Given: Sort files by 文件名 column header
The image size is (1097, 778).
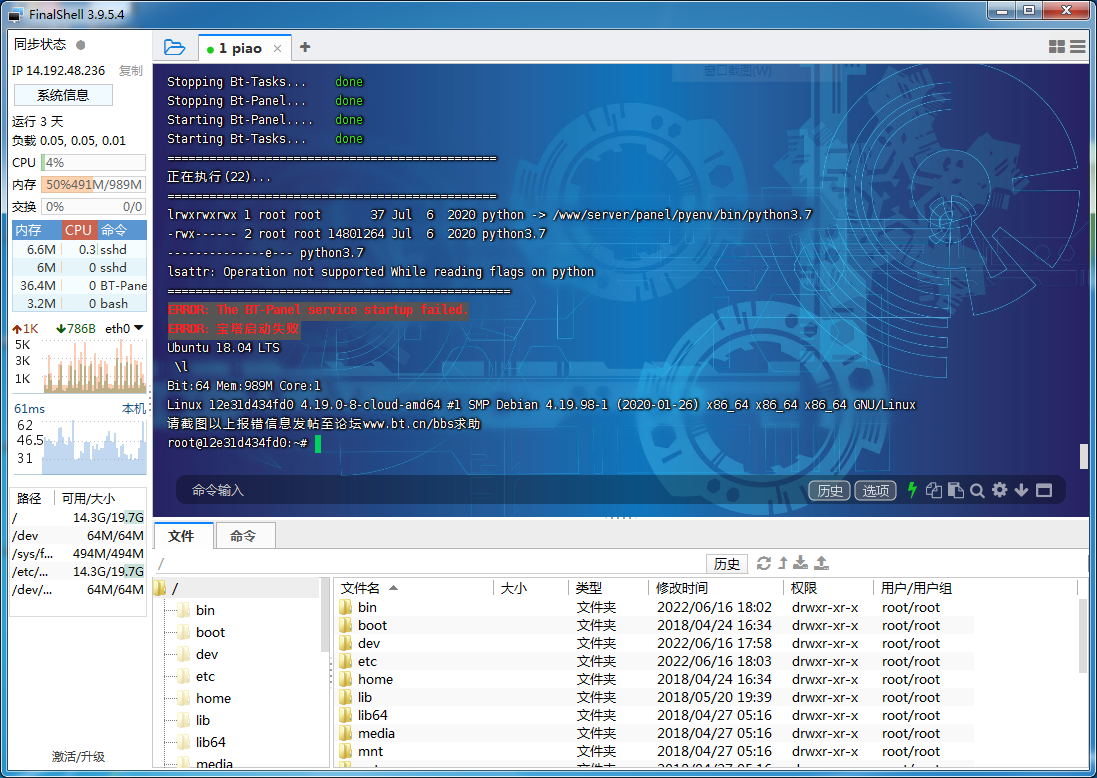Looking at the screenshot, I should click(414, 588).
